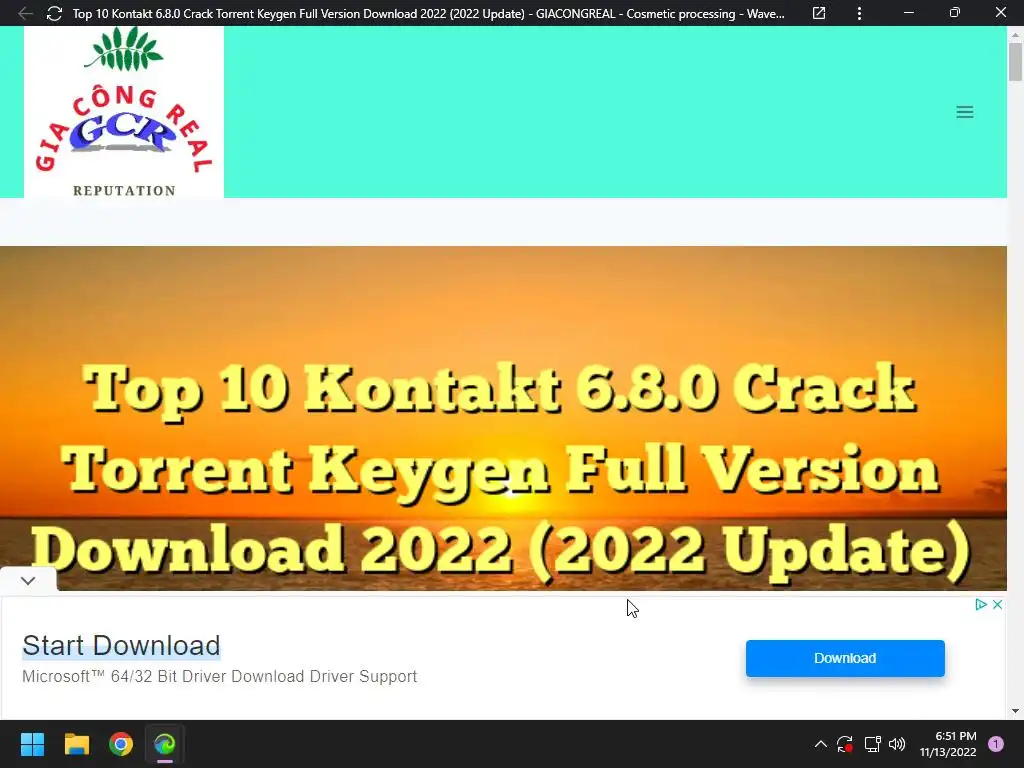Open the Windows Start menu
Image resolution: width=1024 pixels, height=768 pixels.
32,744
